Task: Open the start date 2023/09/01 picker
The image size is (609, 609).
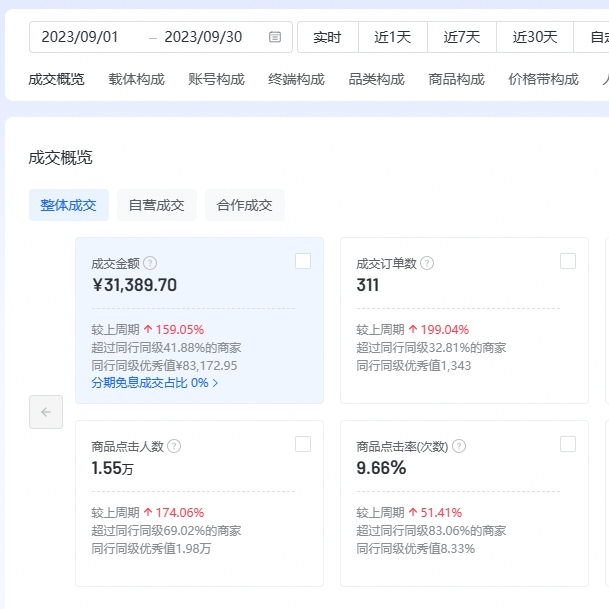Action: (x=80, y=37)
